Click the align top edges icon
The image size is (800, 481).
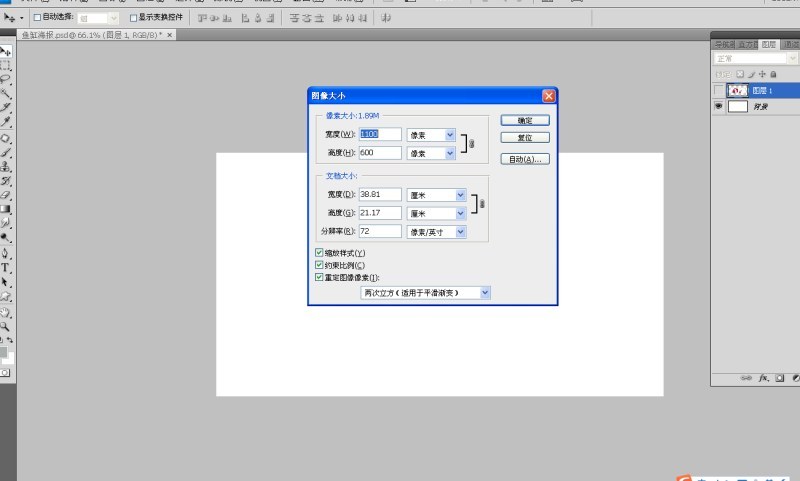coord(202,18)
